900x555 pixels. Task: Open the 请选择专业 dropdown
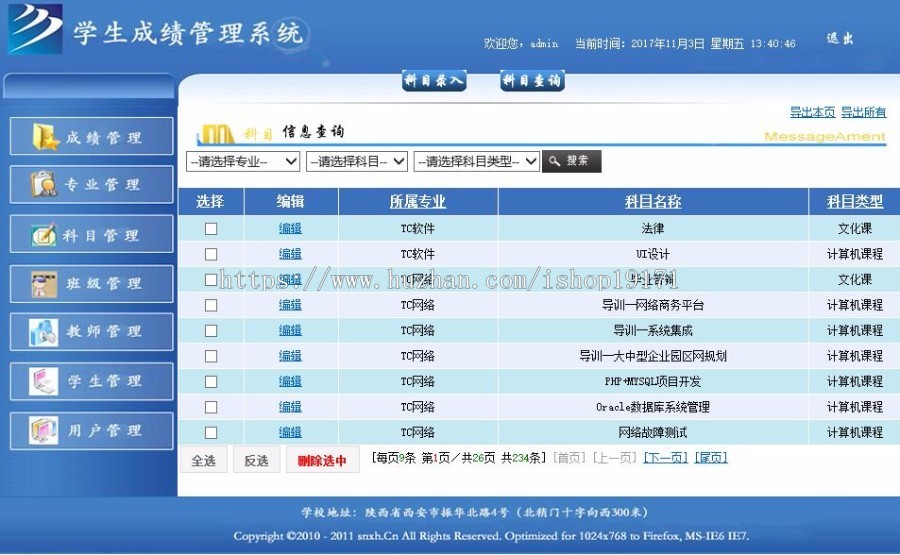pyautogui.click(x=243, y=161)
